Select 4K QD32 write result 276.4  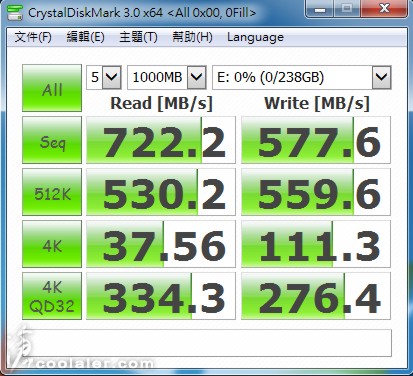pos(316,296)
